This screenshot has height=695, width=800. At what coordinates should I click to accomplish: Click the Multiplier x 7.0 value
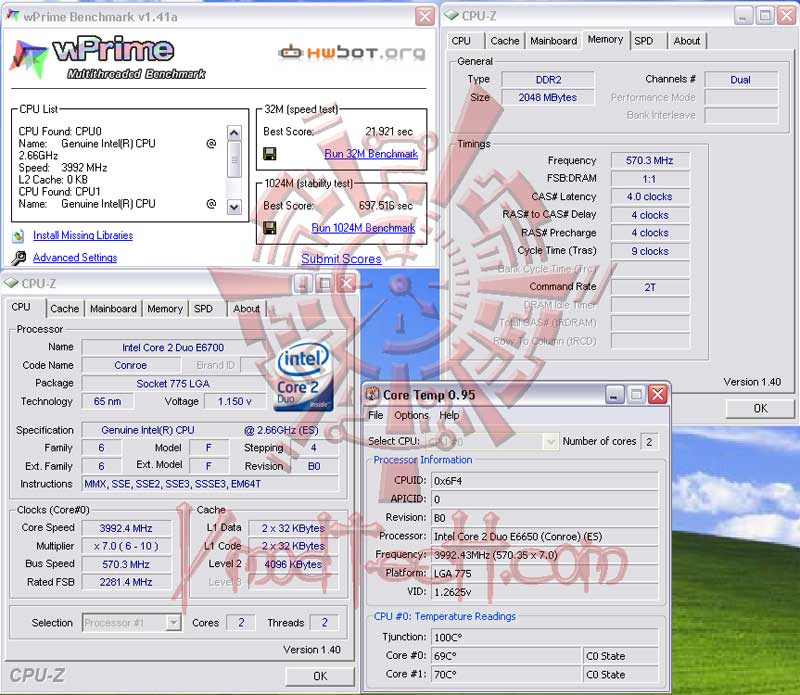click(x=126, y=546)
